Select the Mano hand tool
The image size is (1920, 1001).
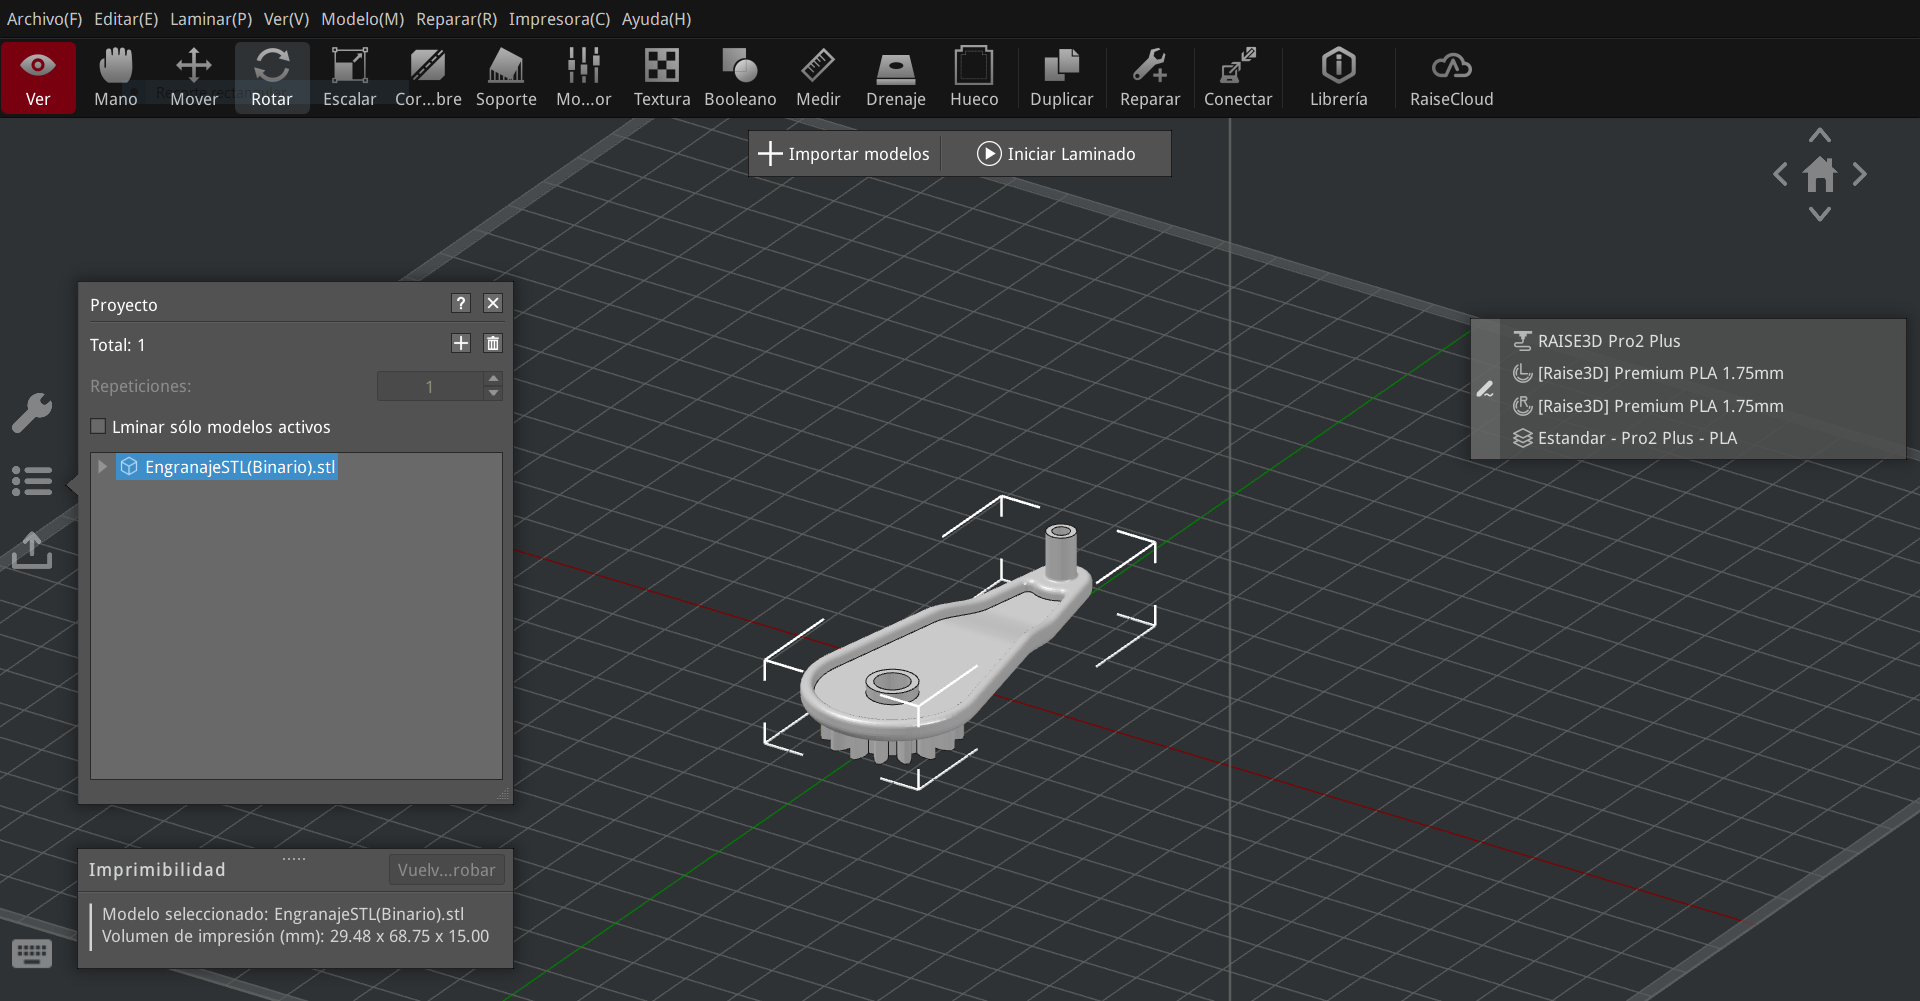[116, 78]
